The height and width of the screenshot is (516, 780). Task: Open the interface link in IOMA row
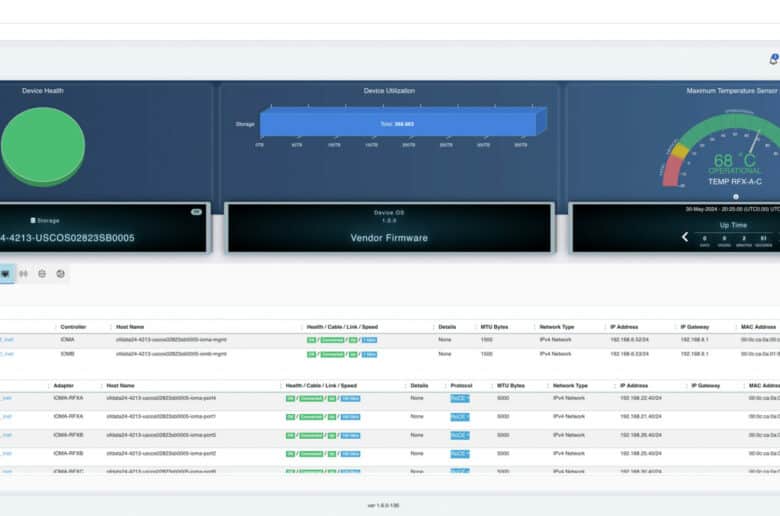pos(6,340)
